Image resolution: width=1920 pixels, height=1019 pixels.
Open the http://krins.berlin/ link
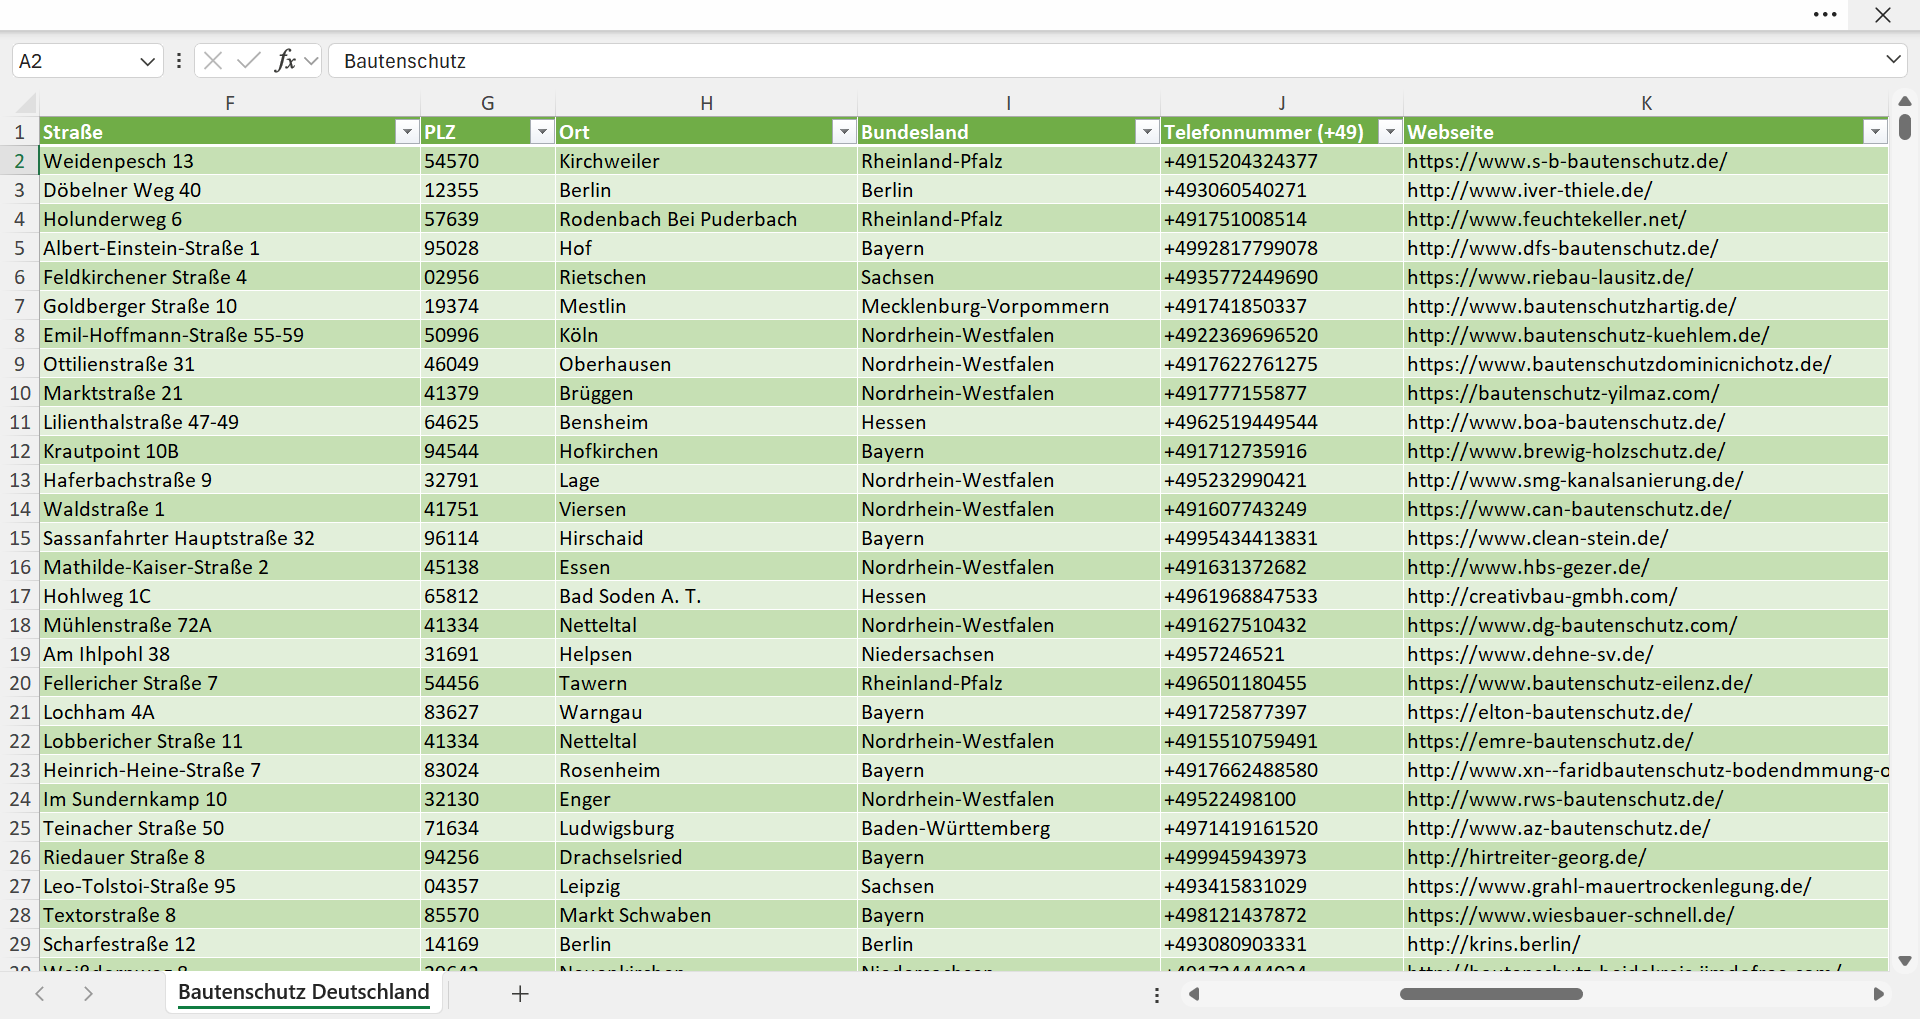click(1494, 944)
